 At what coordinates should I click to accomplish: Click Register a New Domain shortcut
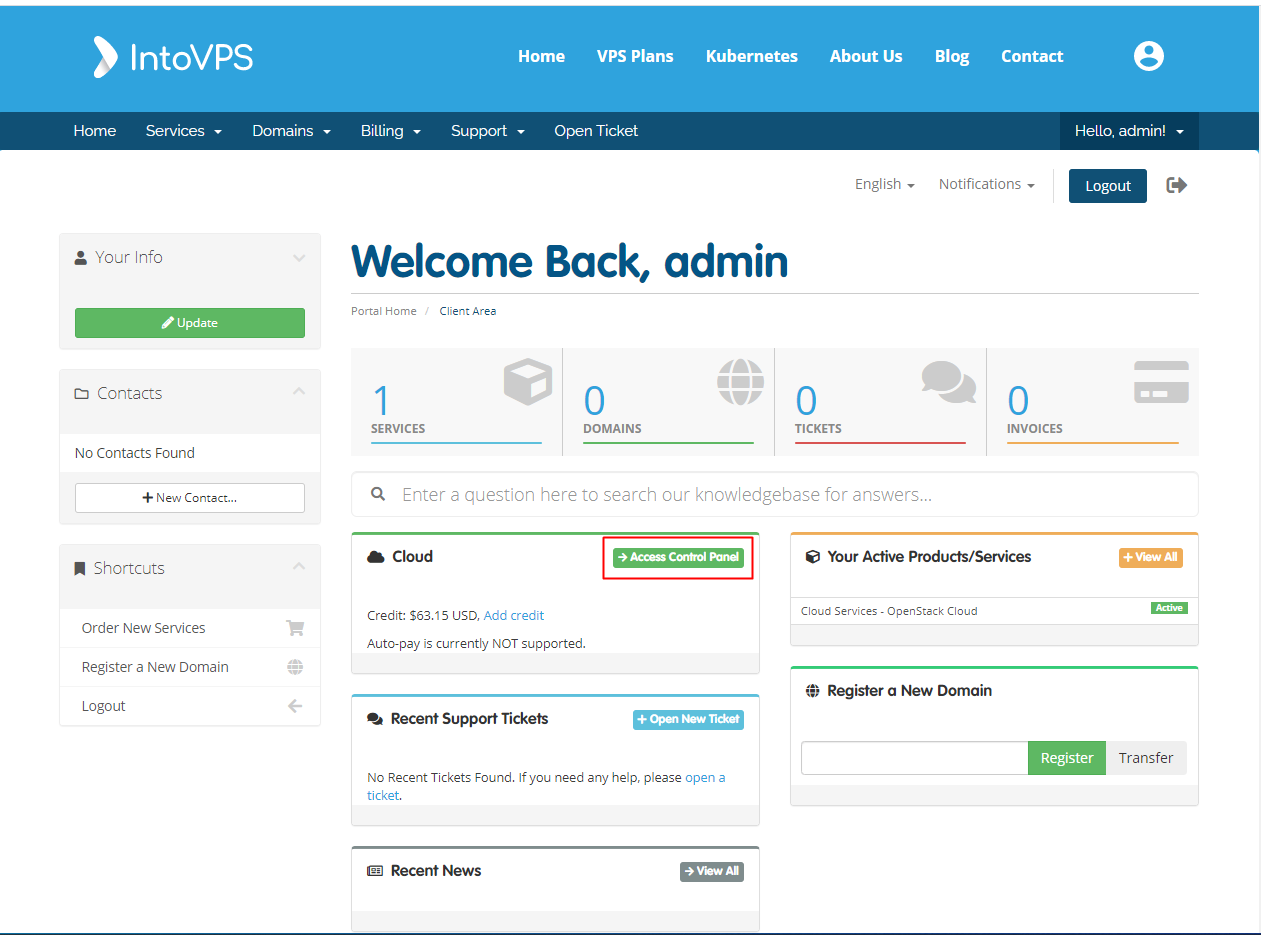tap(190, 667)
